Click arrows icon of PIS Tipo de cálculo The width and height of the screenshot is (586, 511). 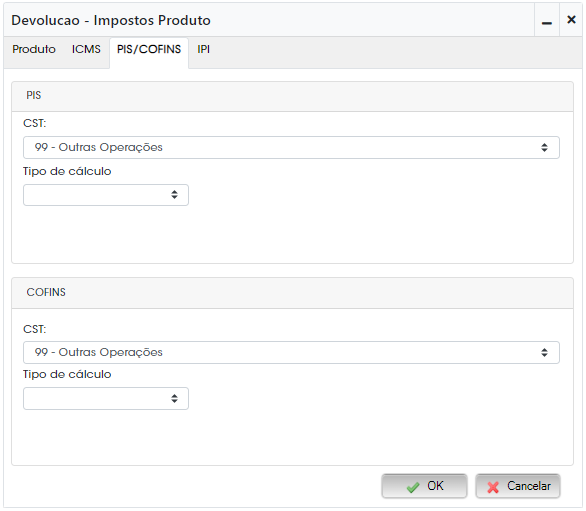point(174,195)
